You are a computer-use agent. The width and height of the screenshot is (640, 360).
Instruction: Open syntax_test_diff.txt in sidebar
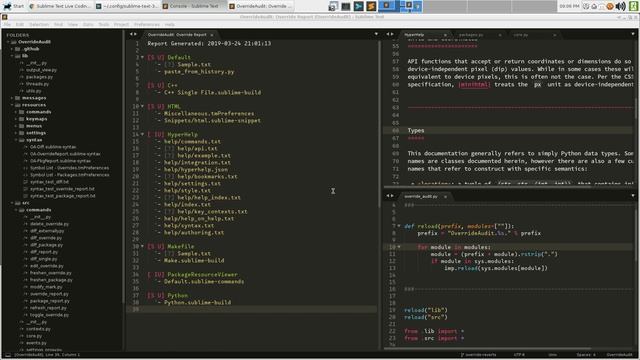point(49,182)
